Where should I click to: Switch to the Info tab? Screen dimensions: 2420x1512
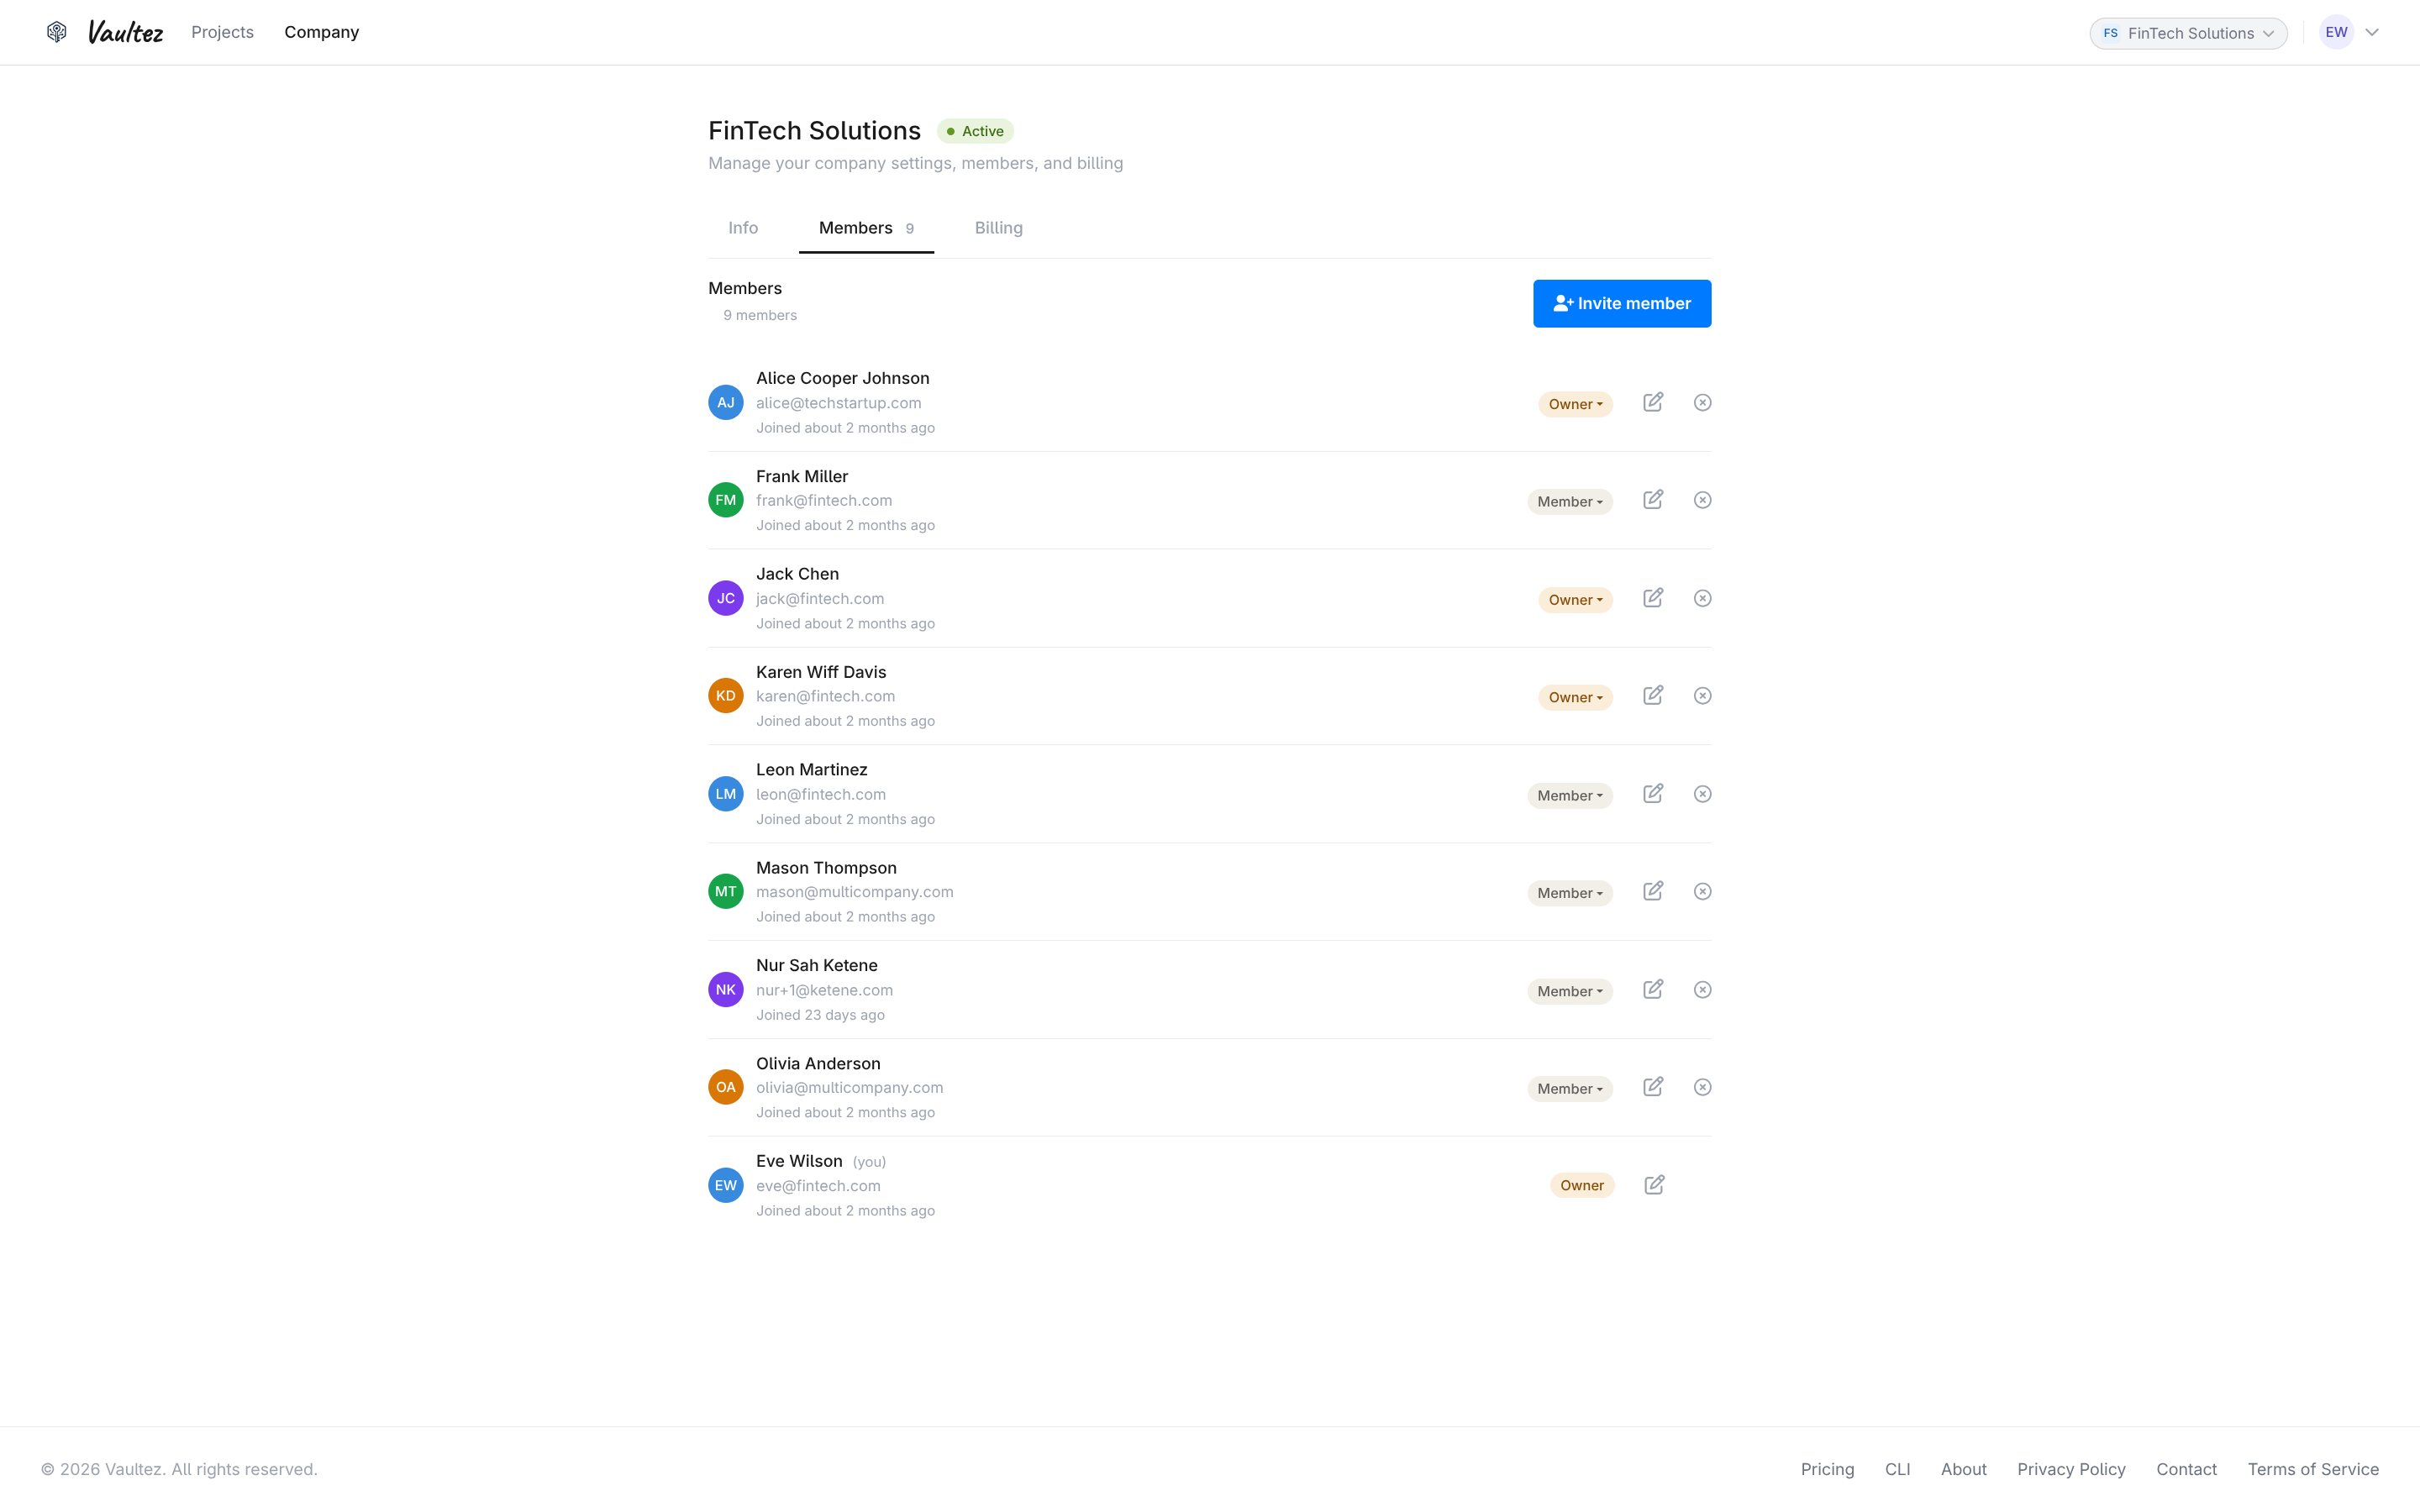[x=743, y=228]
